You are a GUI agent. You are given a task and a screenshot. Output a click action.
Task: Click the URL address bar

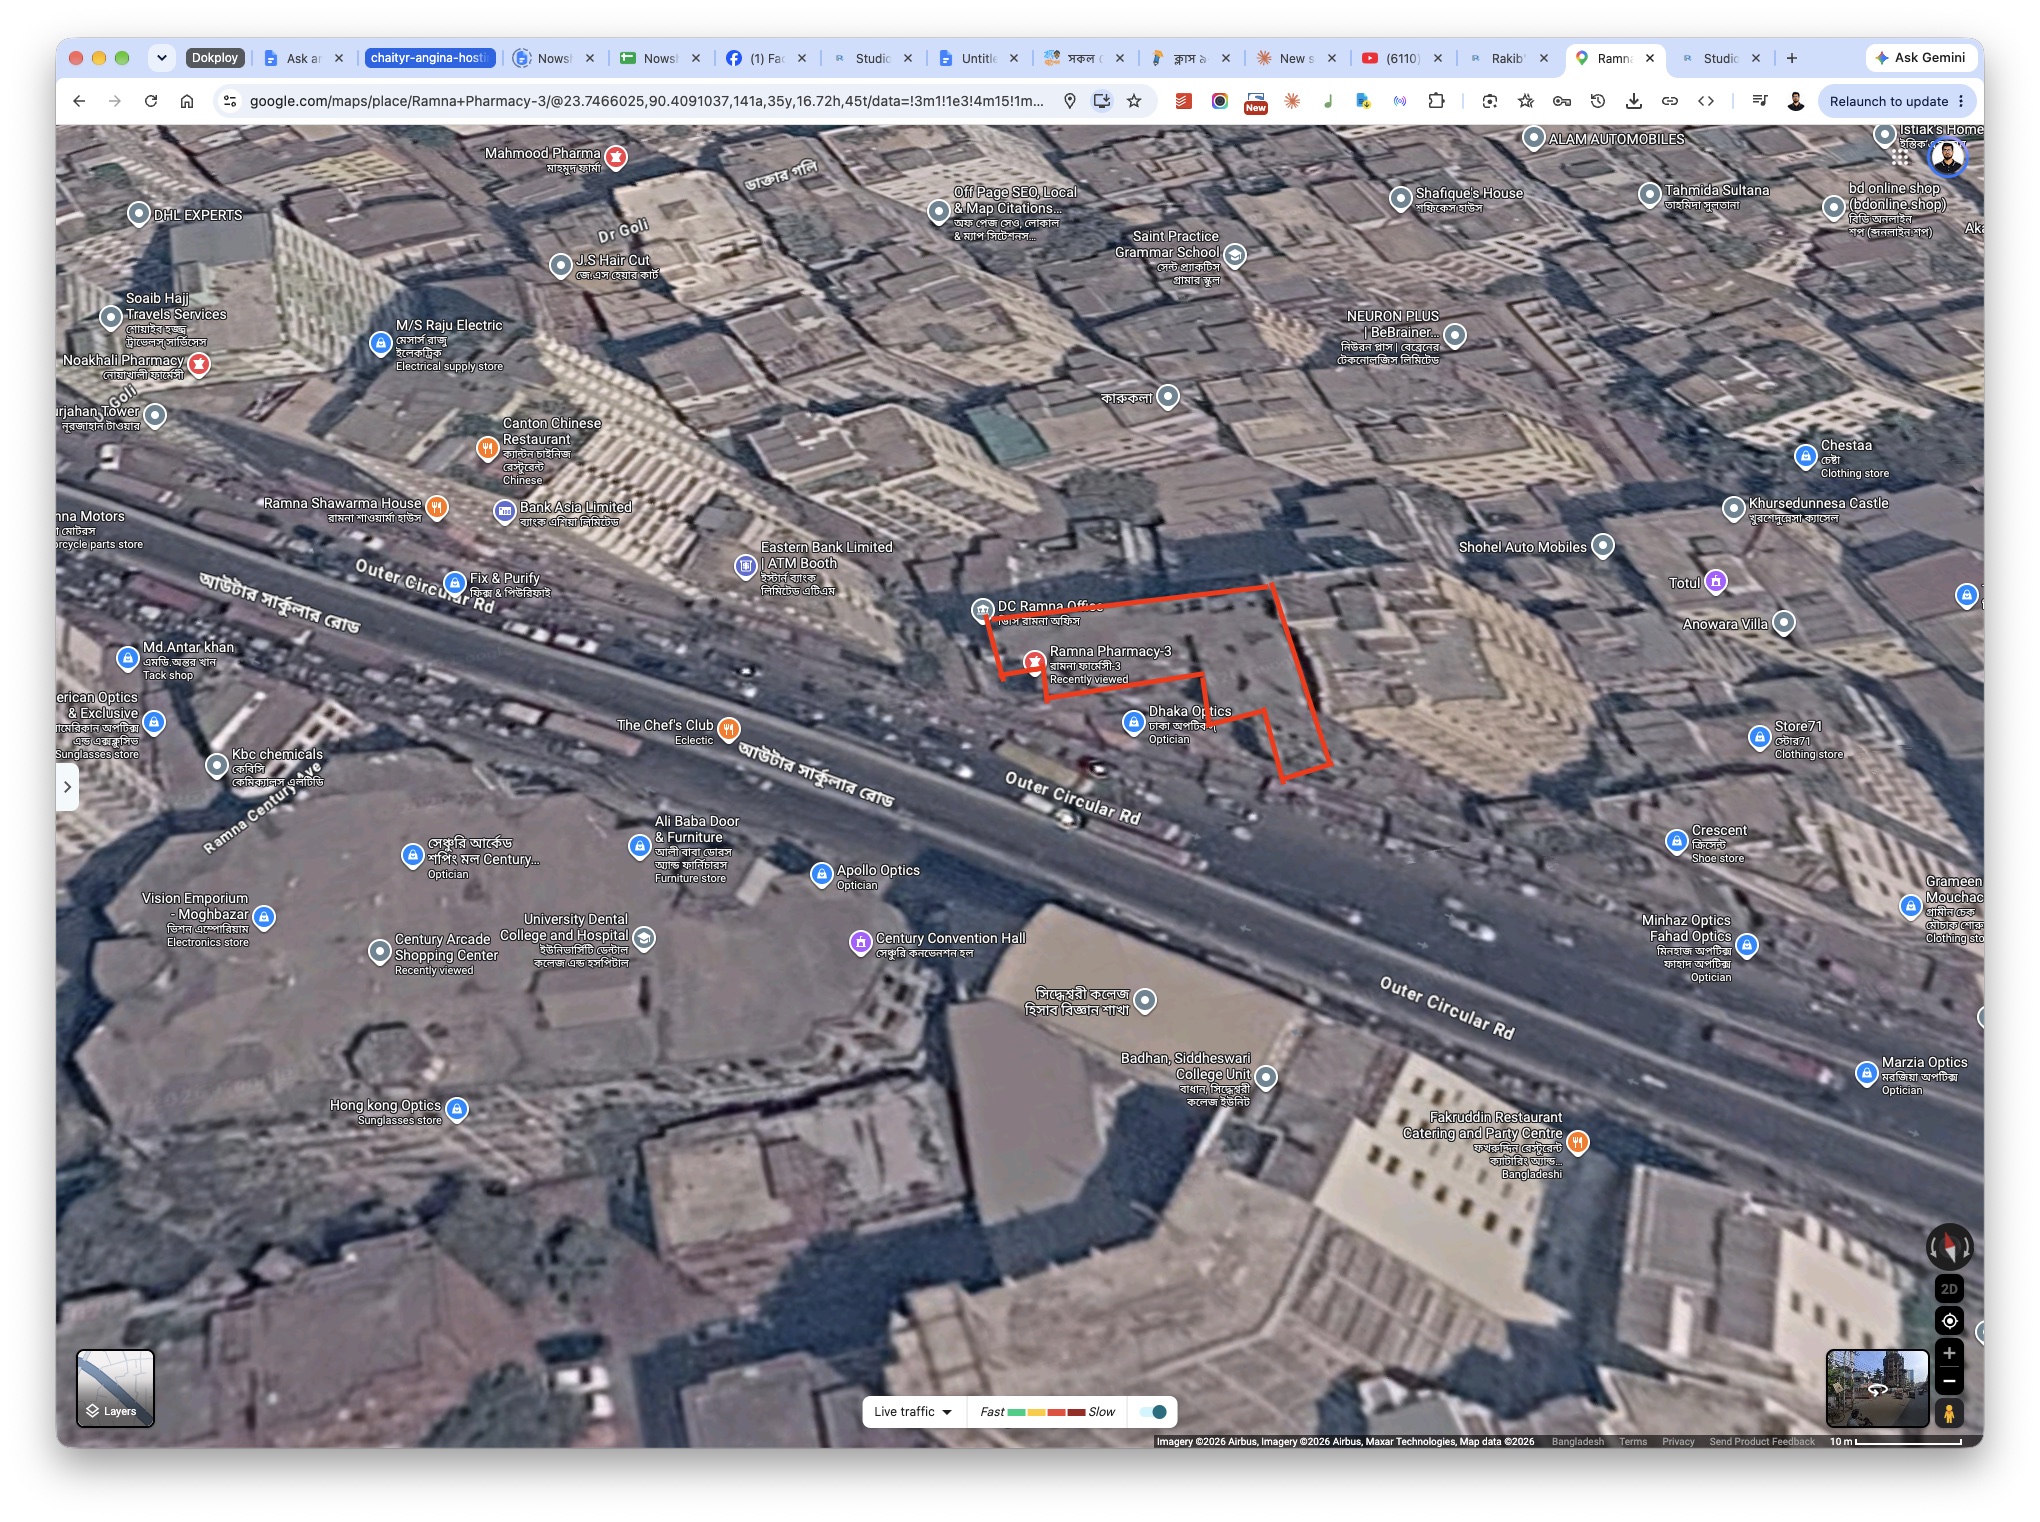pyautogui.click(x=646, y=101)
